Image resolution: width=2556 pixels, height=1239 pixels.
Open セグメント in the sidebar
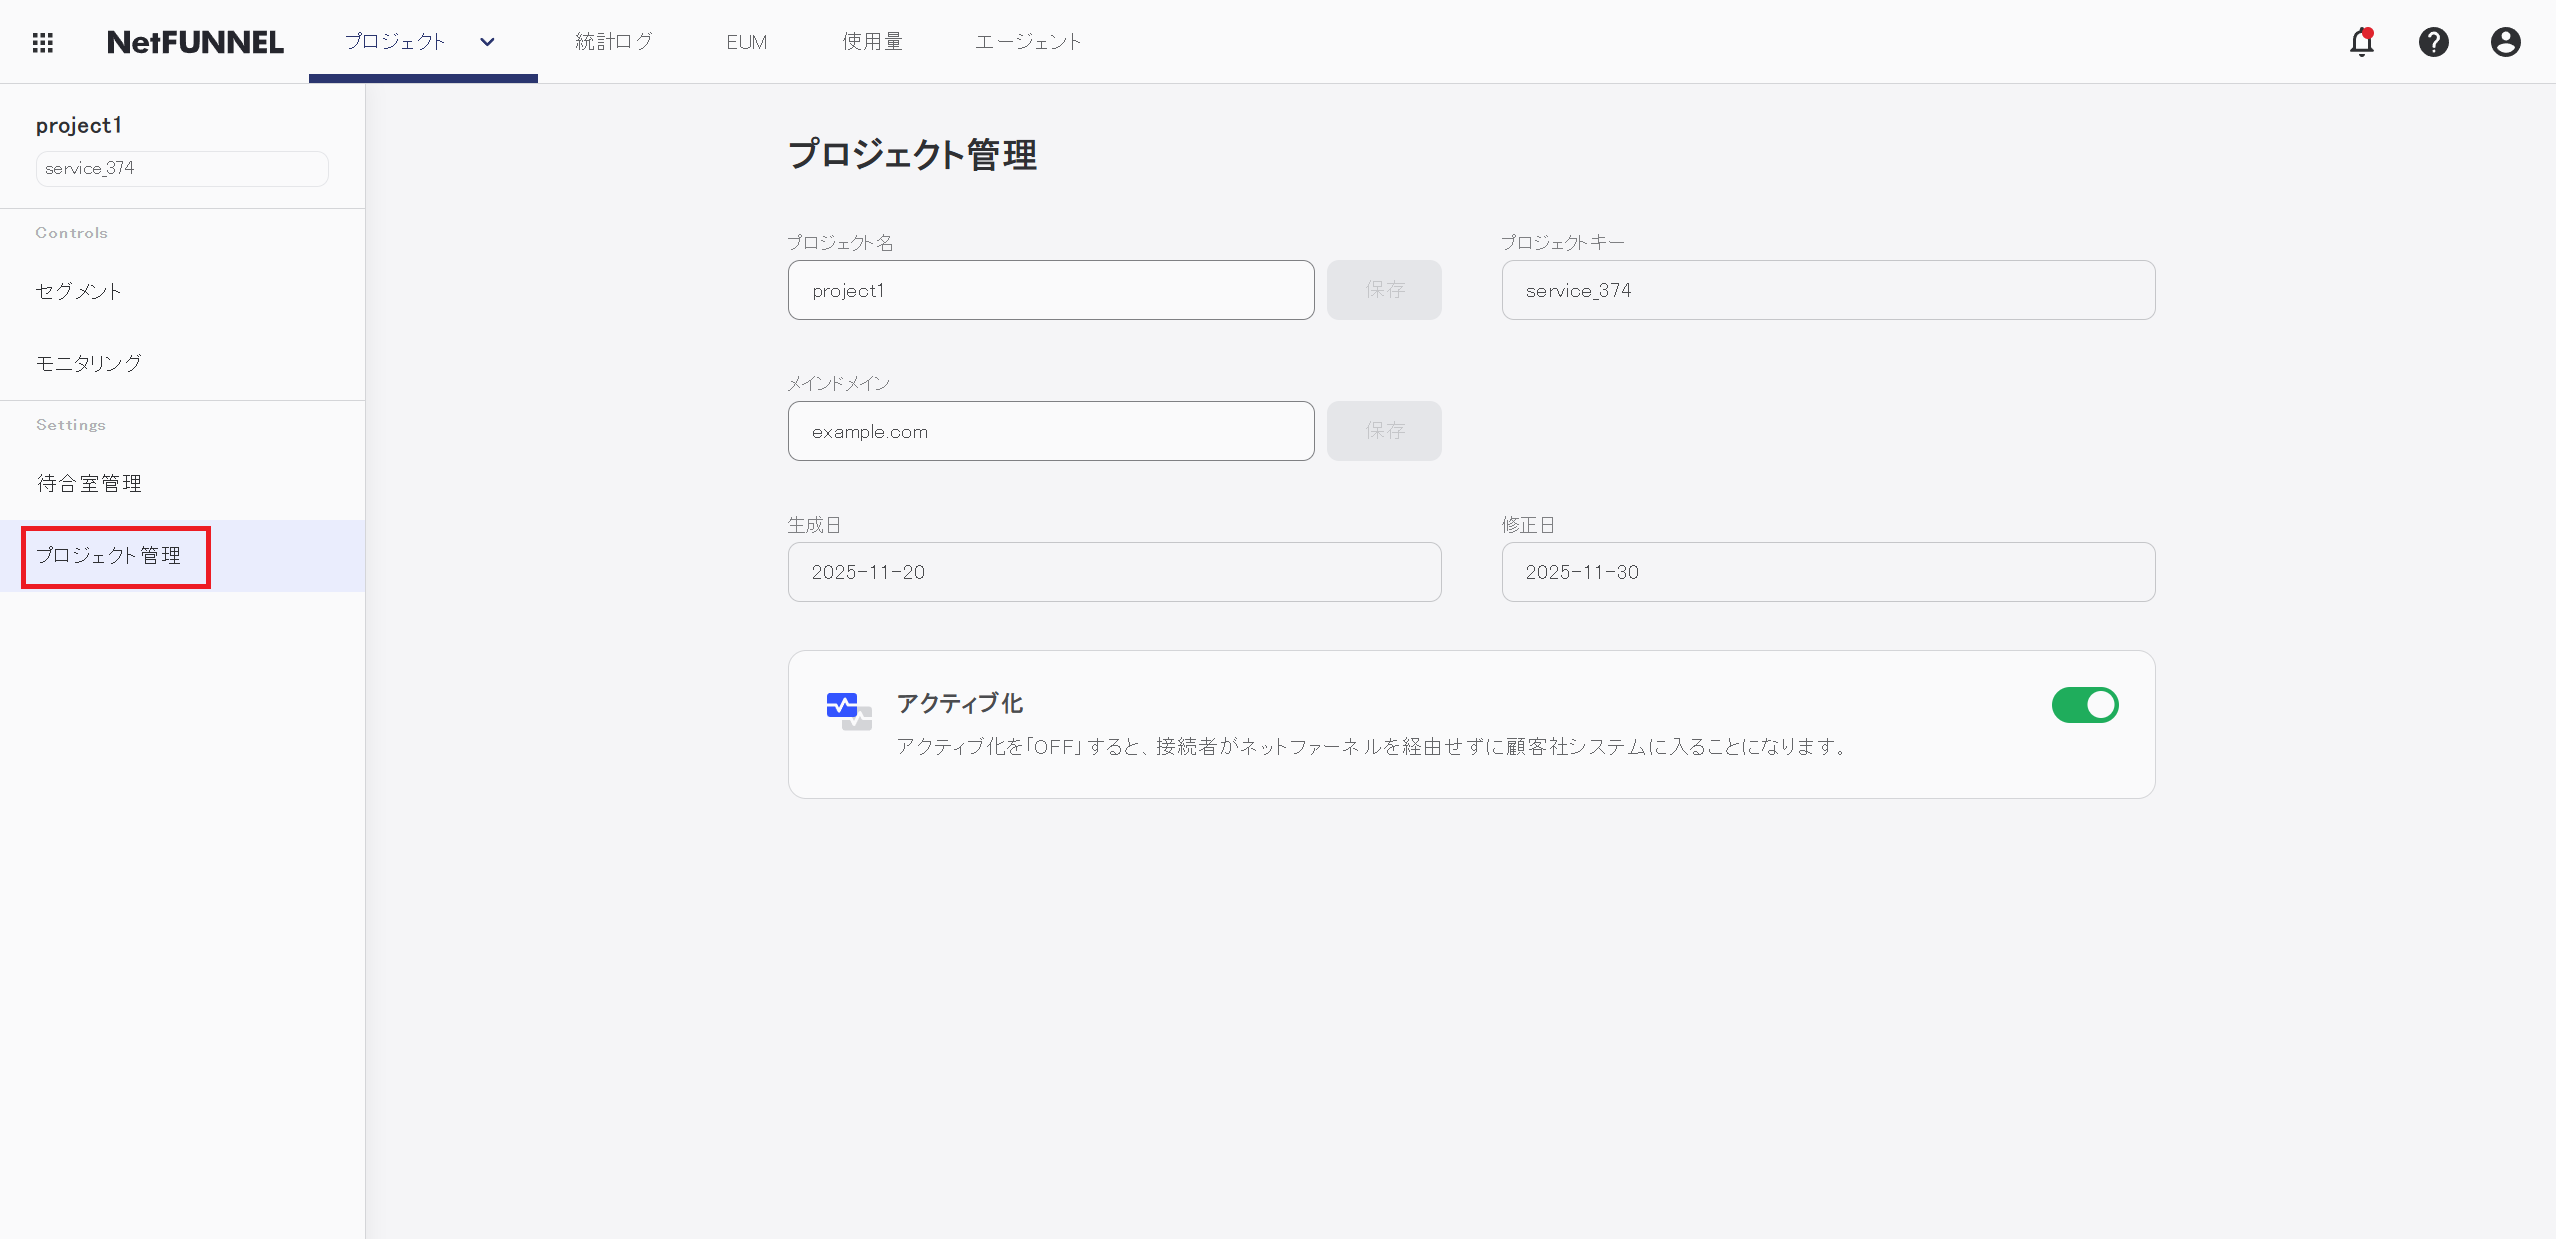tap(78, 291)
